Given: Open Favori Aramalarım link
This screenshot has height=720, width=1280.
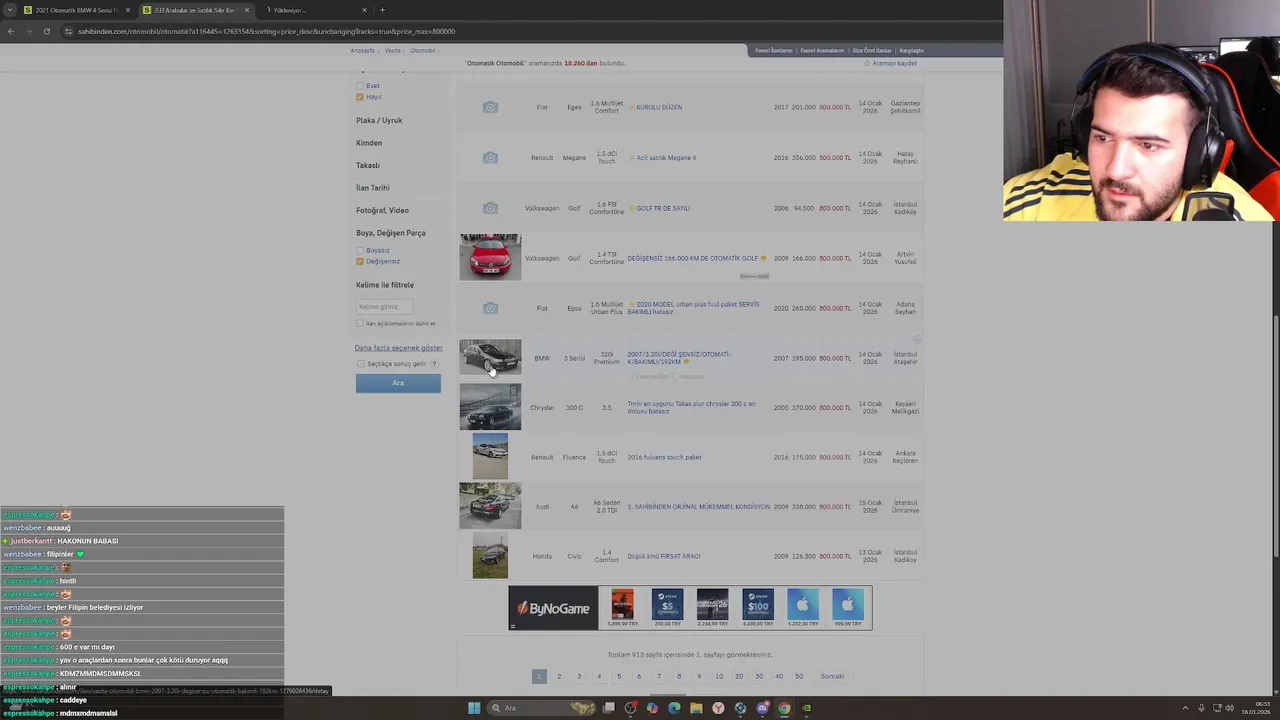Looking at the screenshot, I should [x=822, y=50].
